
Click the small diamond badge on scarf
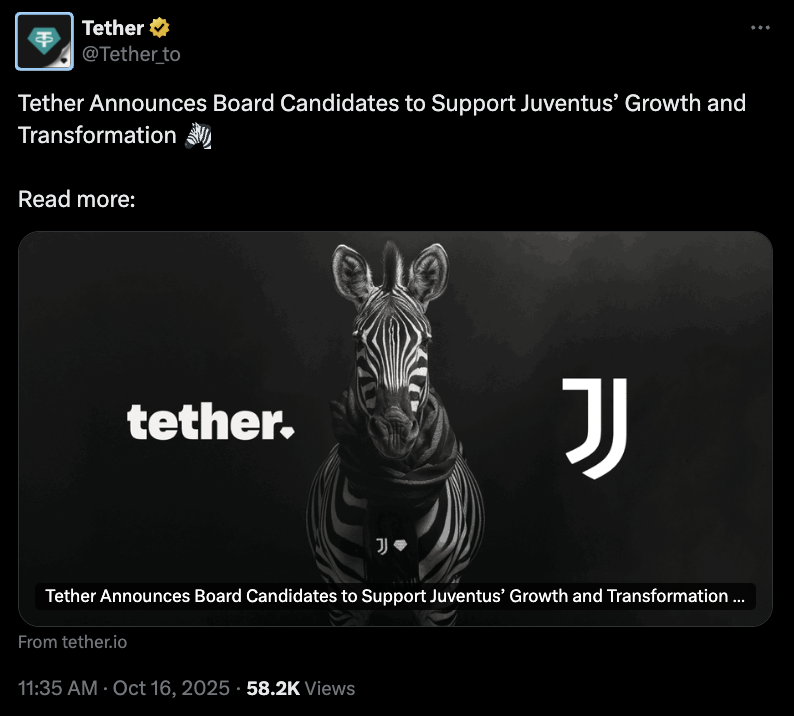pyautogui.click(x=401, y=546)
